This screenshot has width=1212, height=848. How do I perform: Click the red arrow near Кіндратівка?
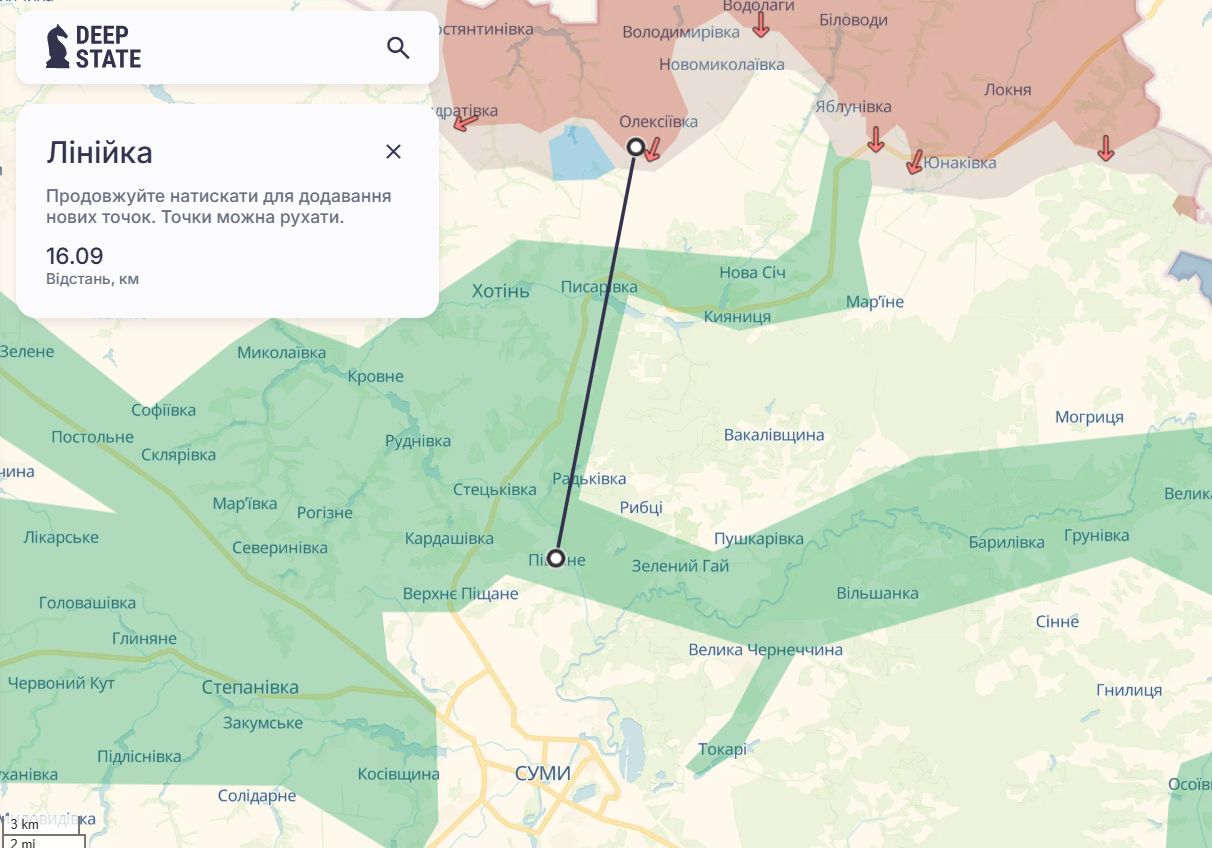465,122
